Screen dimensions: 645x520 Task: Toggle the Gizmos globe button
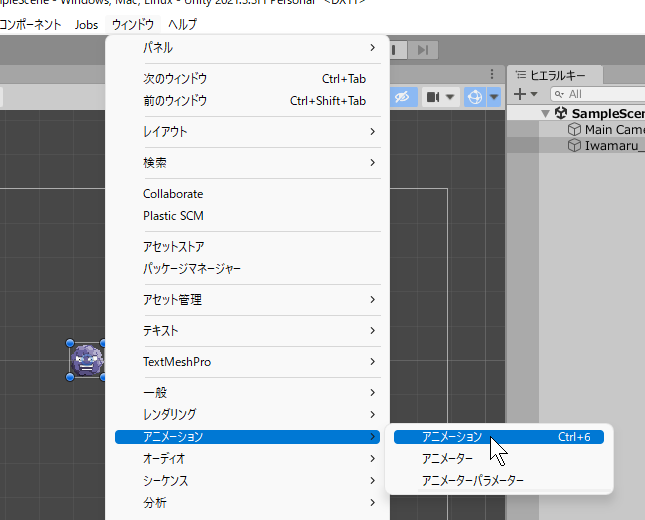(x=475, y=97)
